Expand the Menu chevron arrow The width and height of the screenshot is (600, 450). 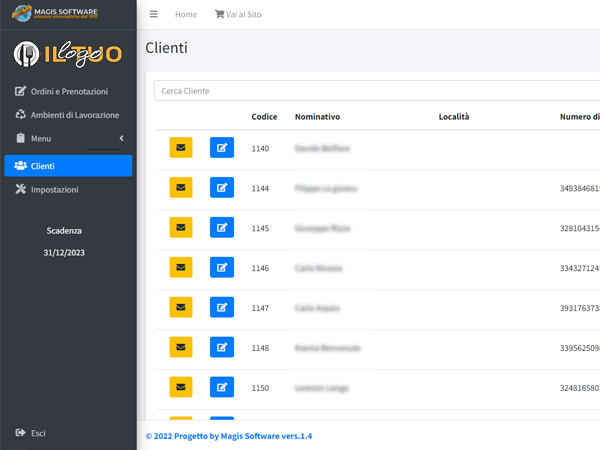[x=121, y=138]
